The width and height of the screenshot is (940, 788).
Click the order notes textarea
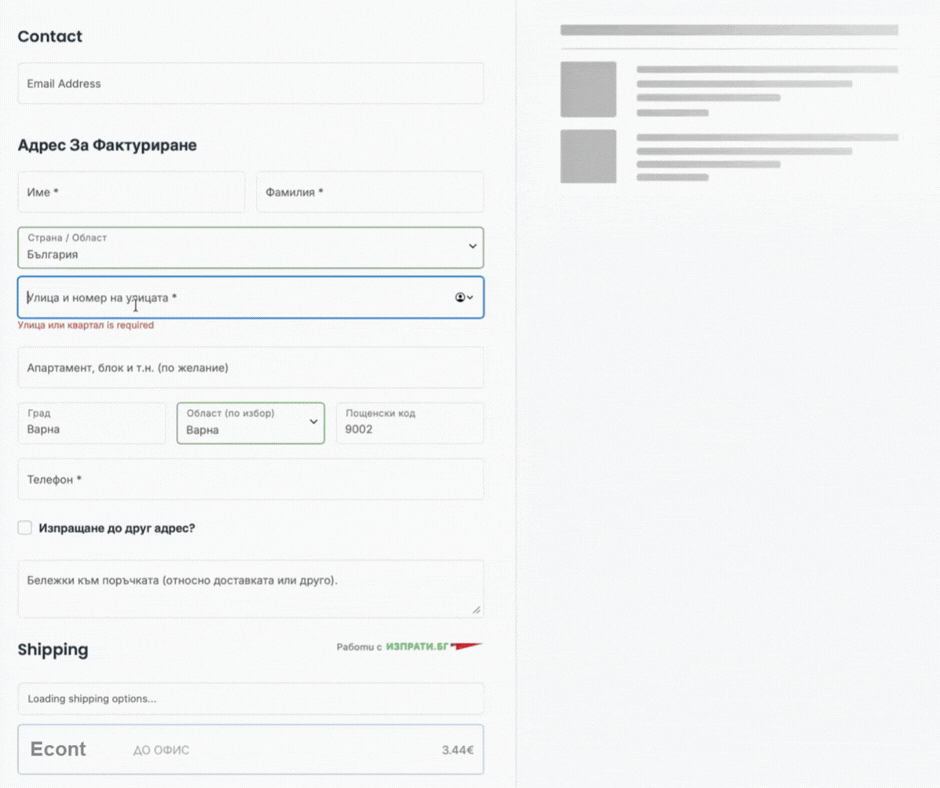pos(251,589)
